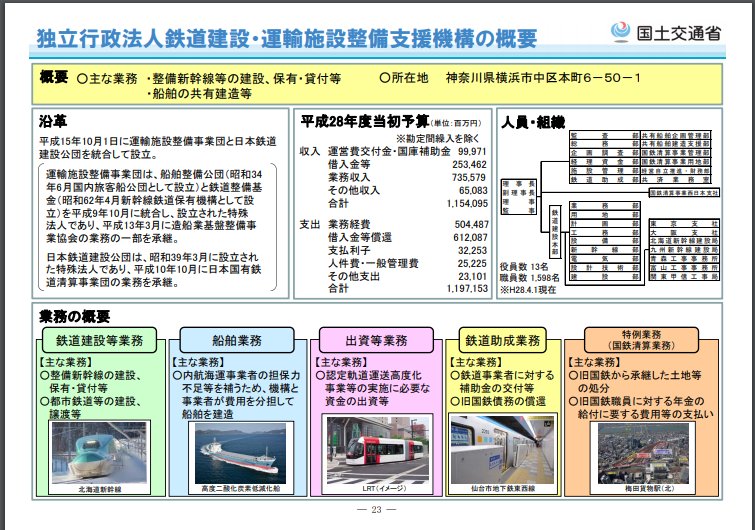Select the slide title 独立行政法人鉄道建設・運輸施設整備支援機構の概要
Image resolution: width=755 pixels, height=530 pixels.
[286, 39]
